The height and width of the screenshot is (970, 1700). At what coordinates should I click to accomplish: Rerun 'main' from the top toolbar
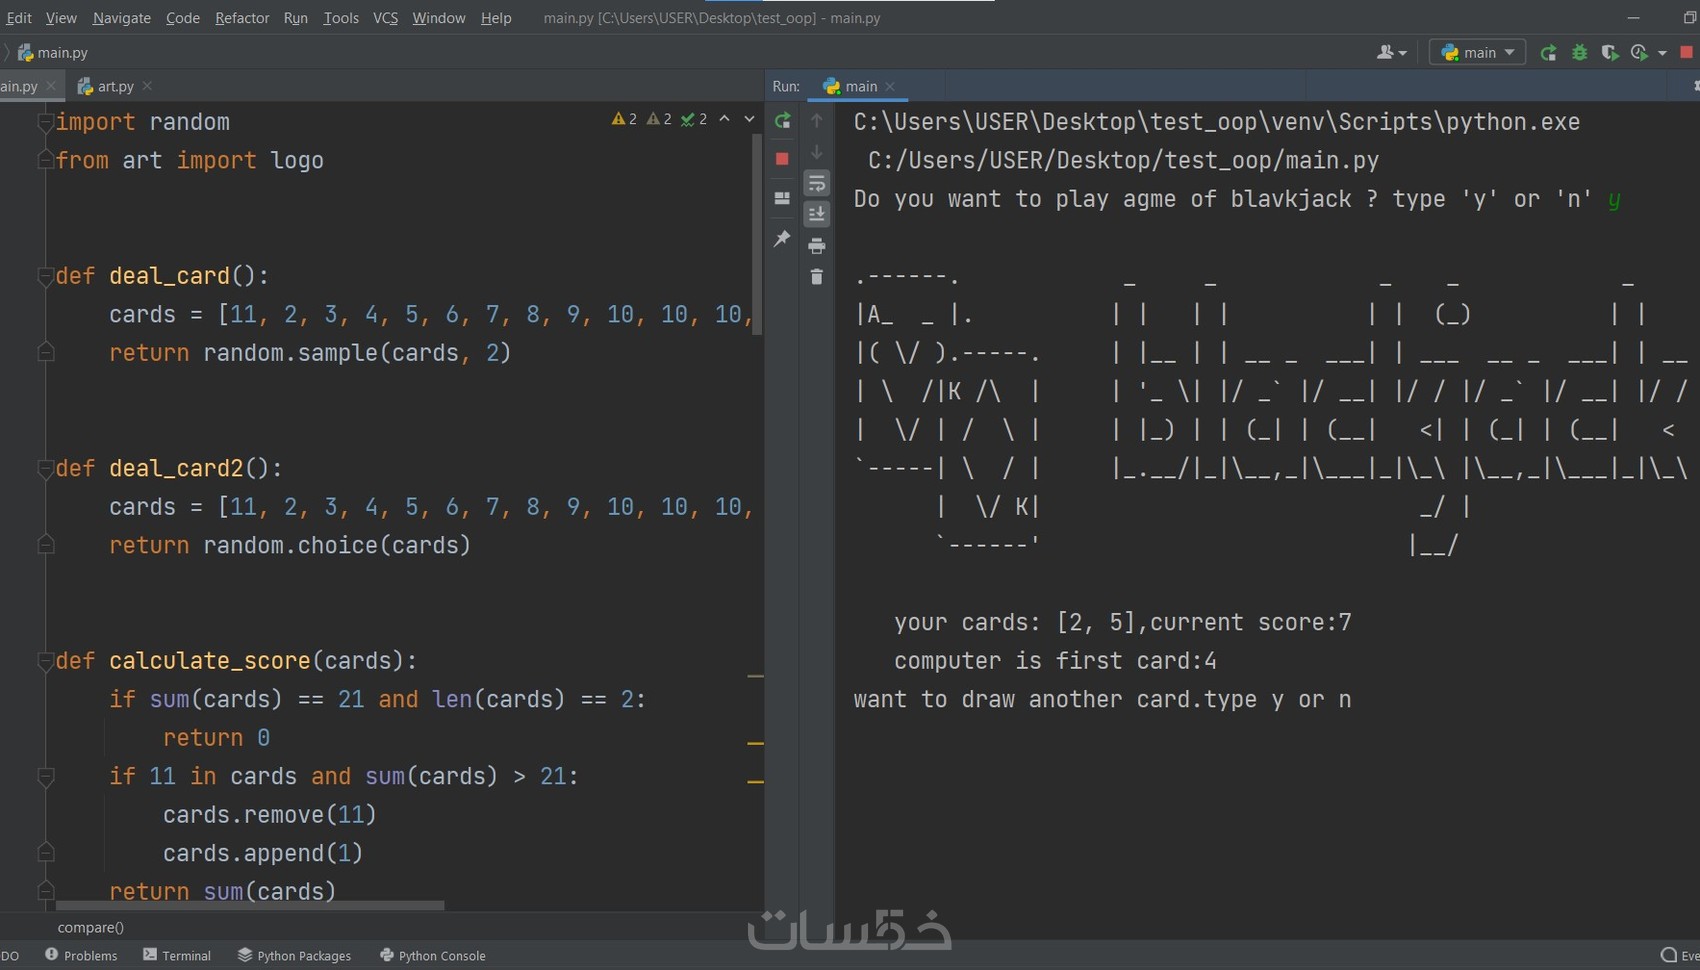1548,53
